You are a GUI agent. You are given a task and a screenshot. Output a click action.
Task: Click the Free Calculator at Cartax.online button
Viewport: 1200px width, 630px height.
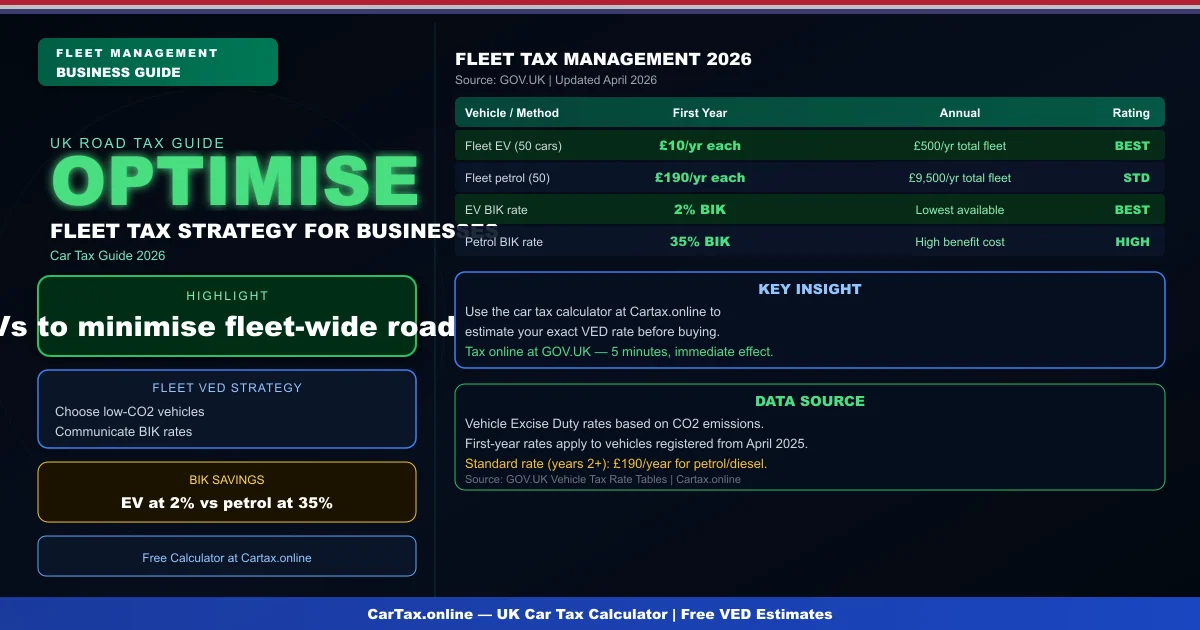[227, 557]
